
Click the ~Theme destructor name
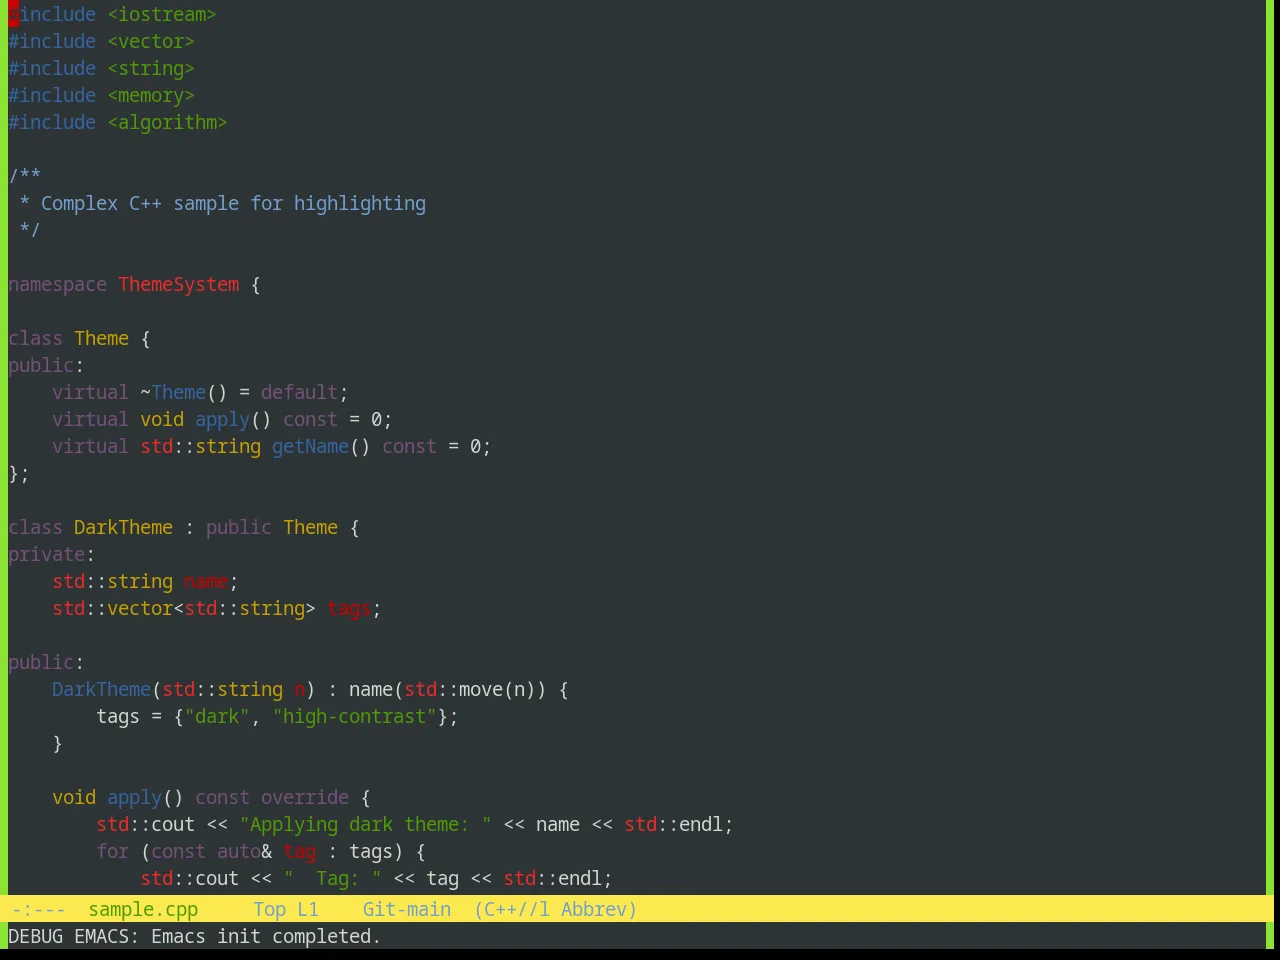173,392
